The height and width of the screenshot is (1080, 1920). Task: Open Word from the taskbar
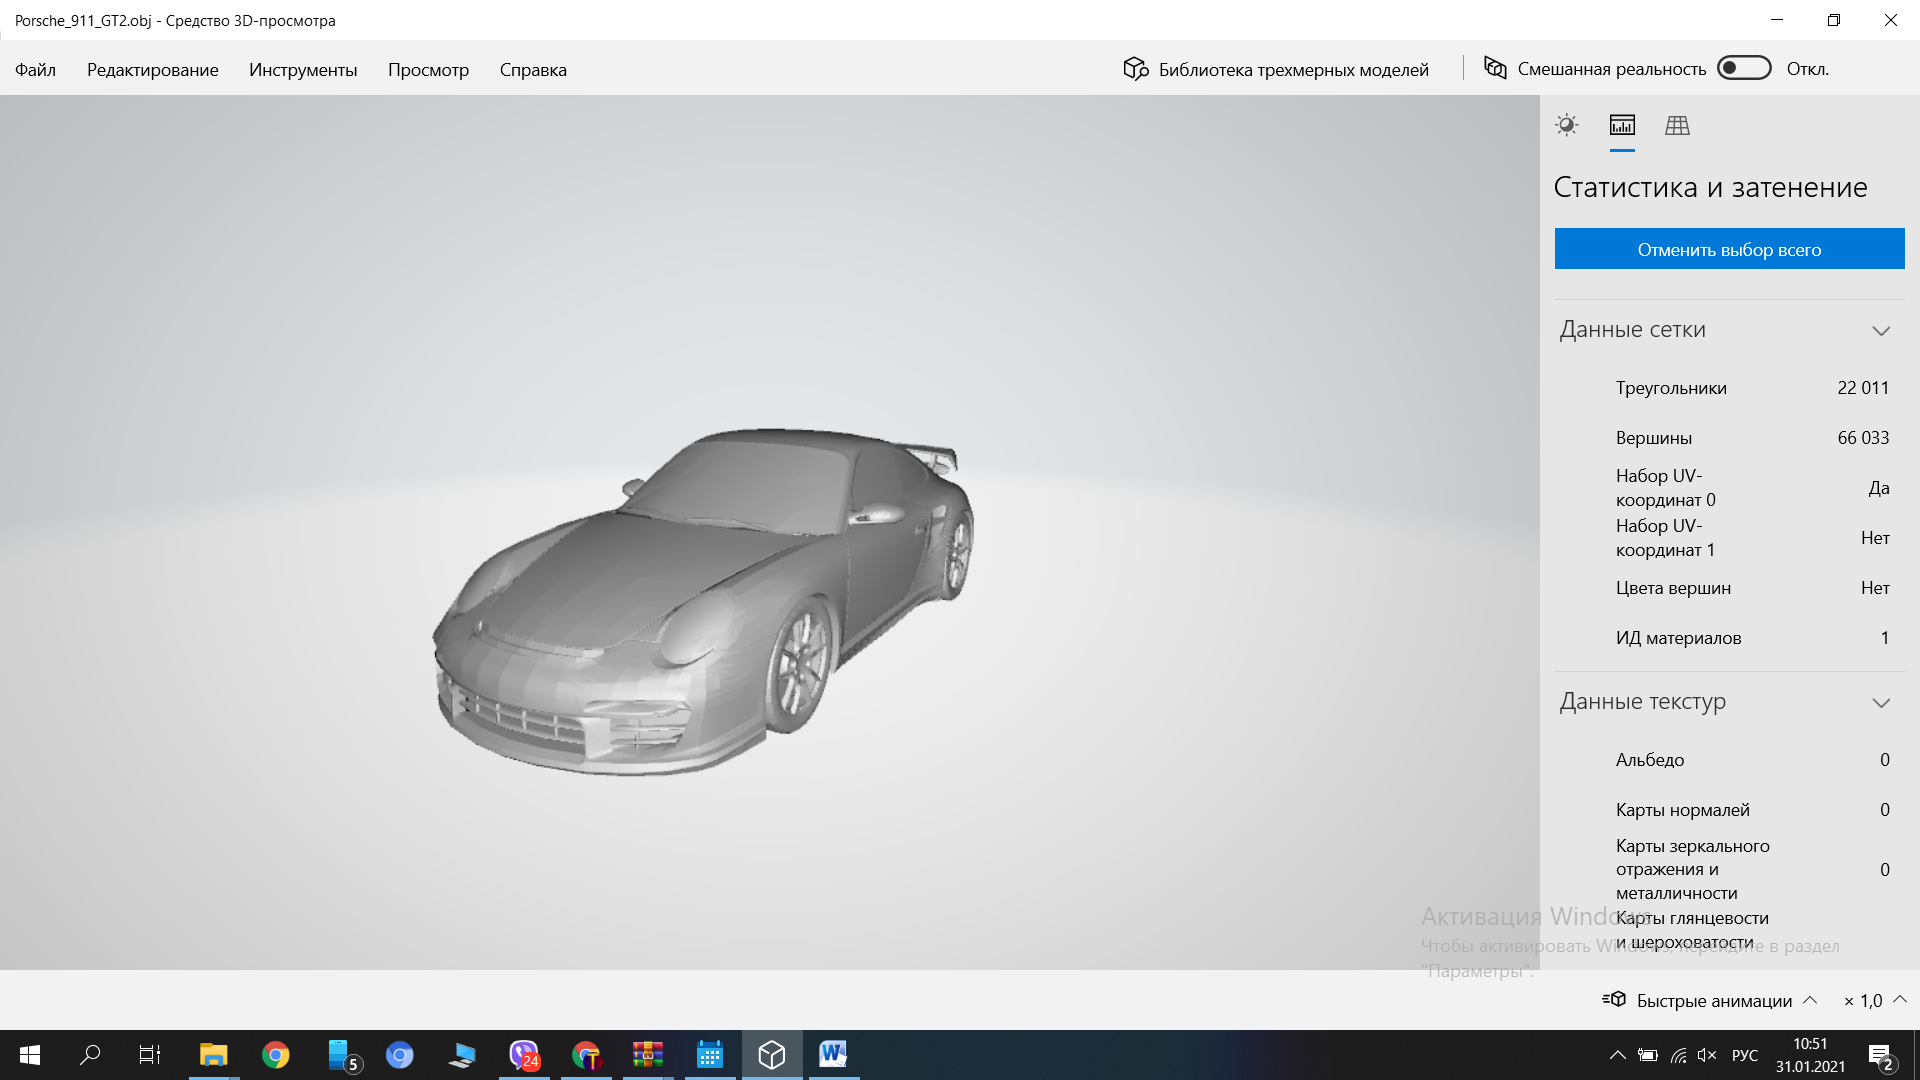coord(832,1055)
